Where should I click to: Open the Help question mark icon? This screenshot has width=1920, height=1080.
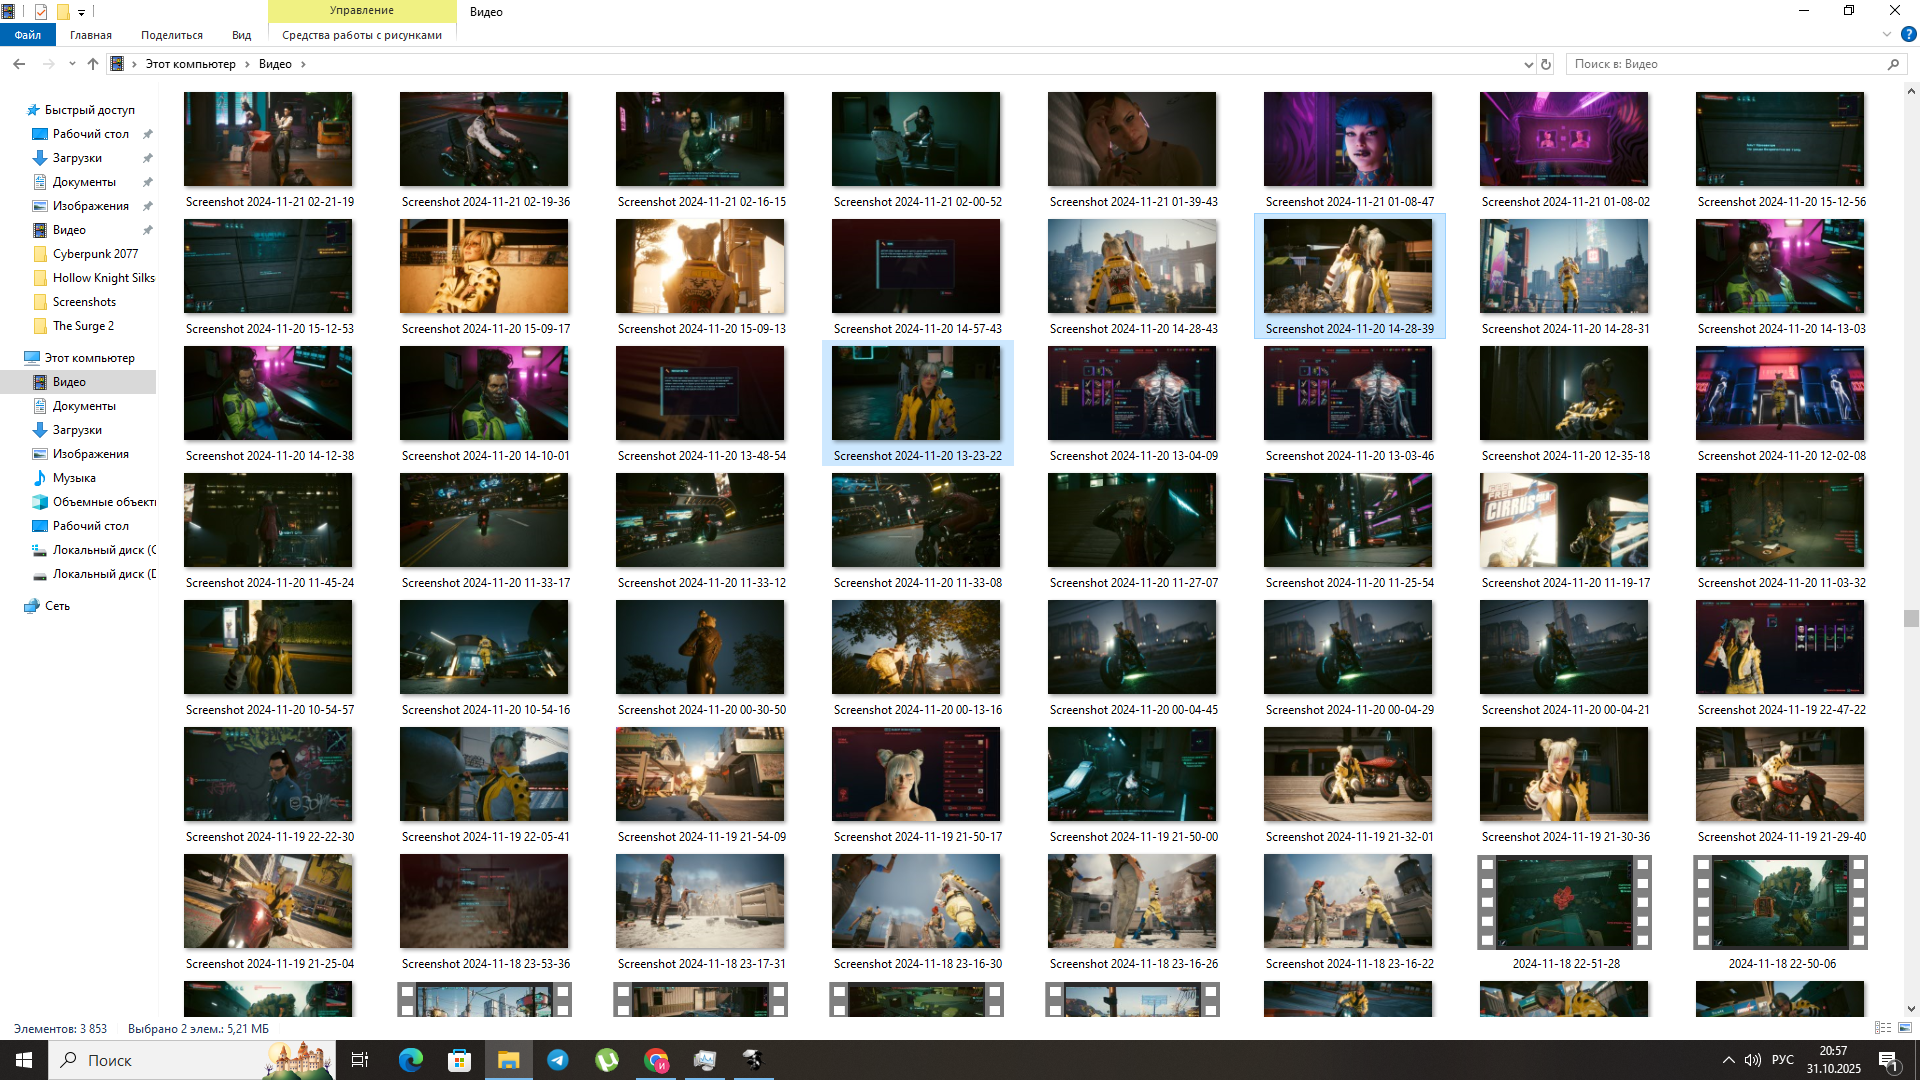[1908, 34]
